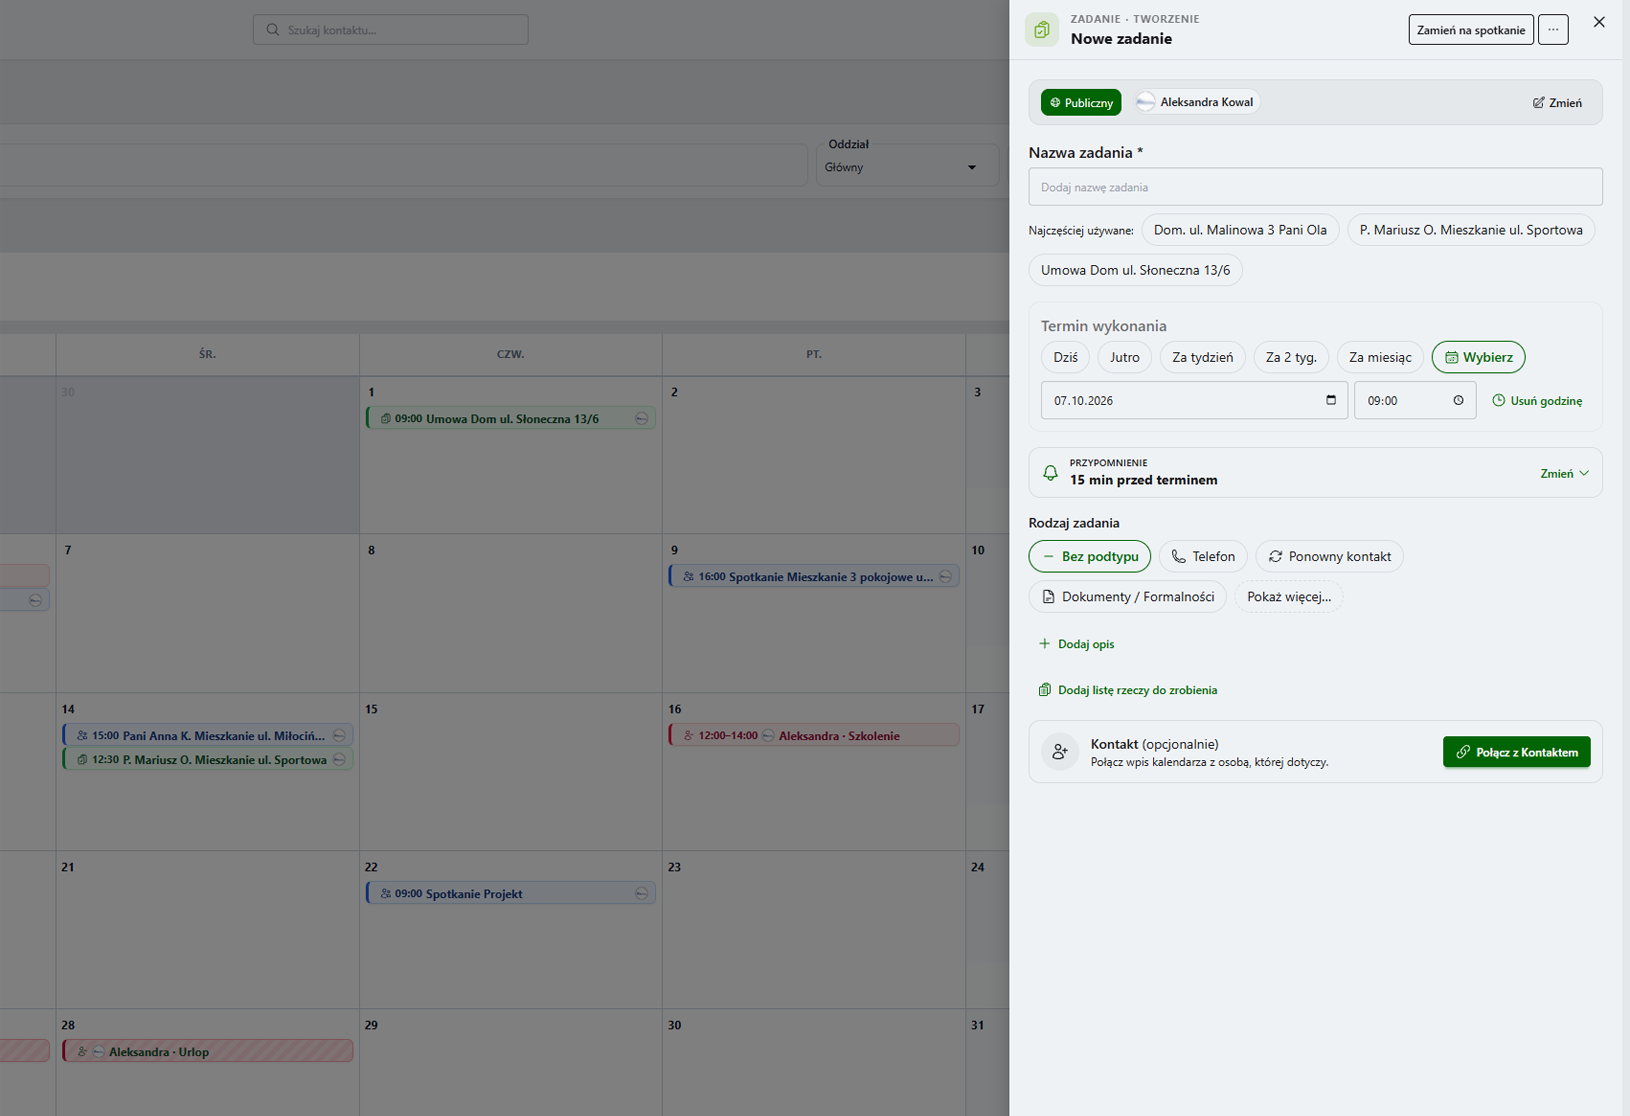Click Zamień na spotkanie button

1471,30
